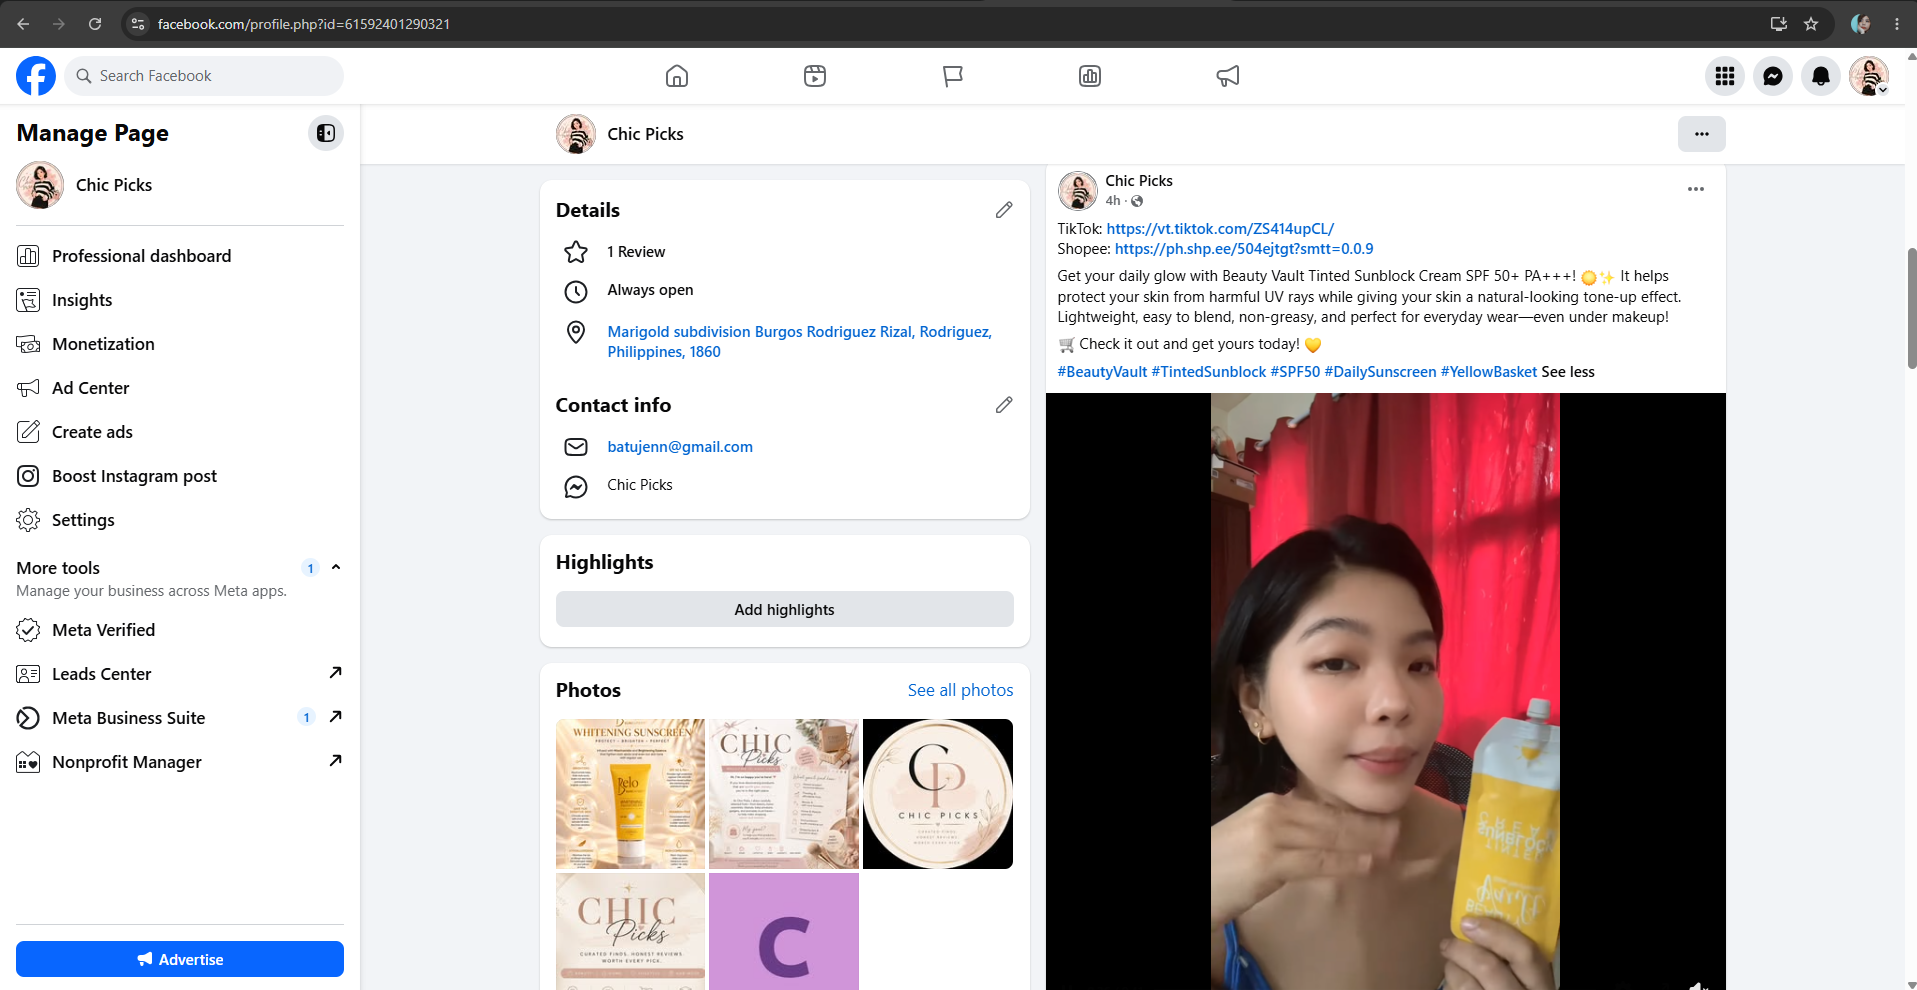Open the page options three-dot button
Image resolution: width=1917 pixels, height=990 pixels.
1702,134
